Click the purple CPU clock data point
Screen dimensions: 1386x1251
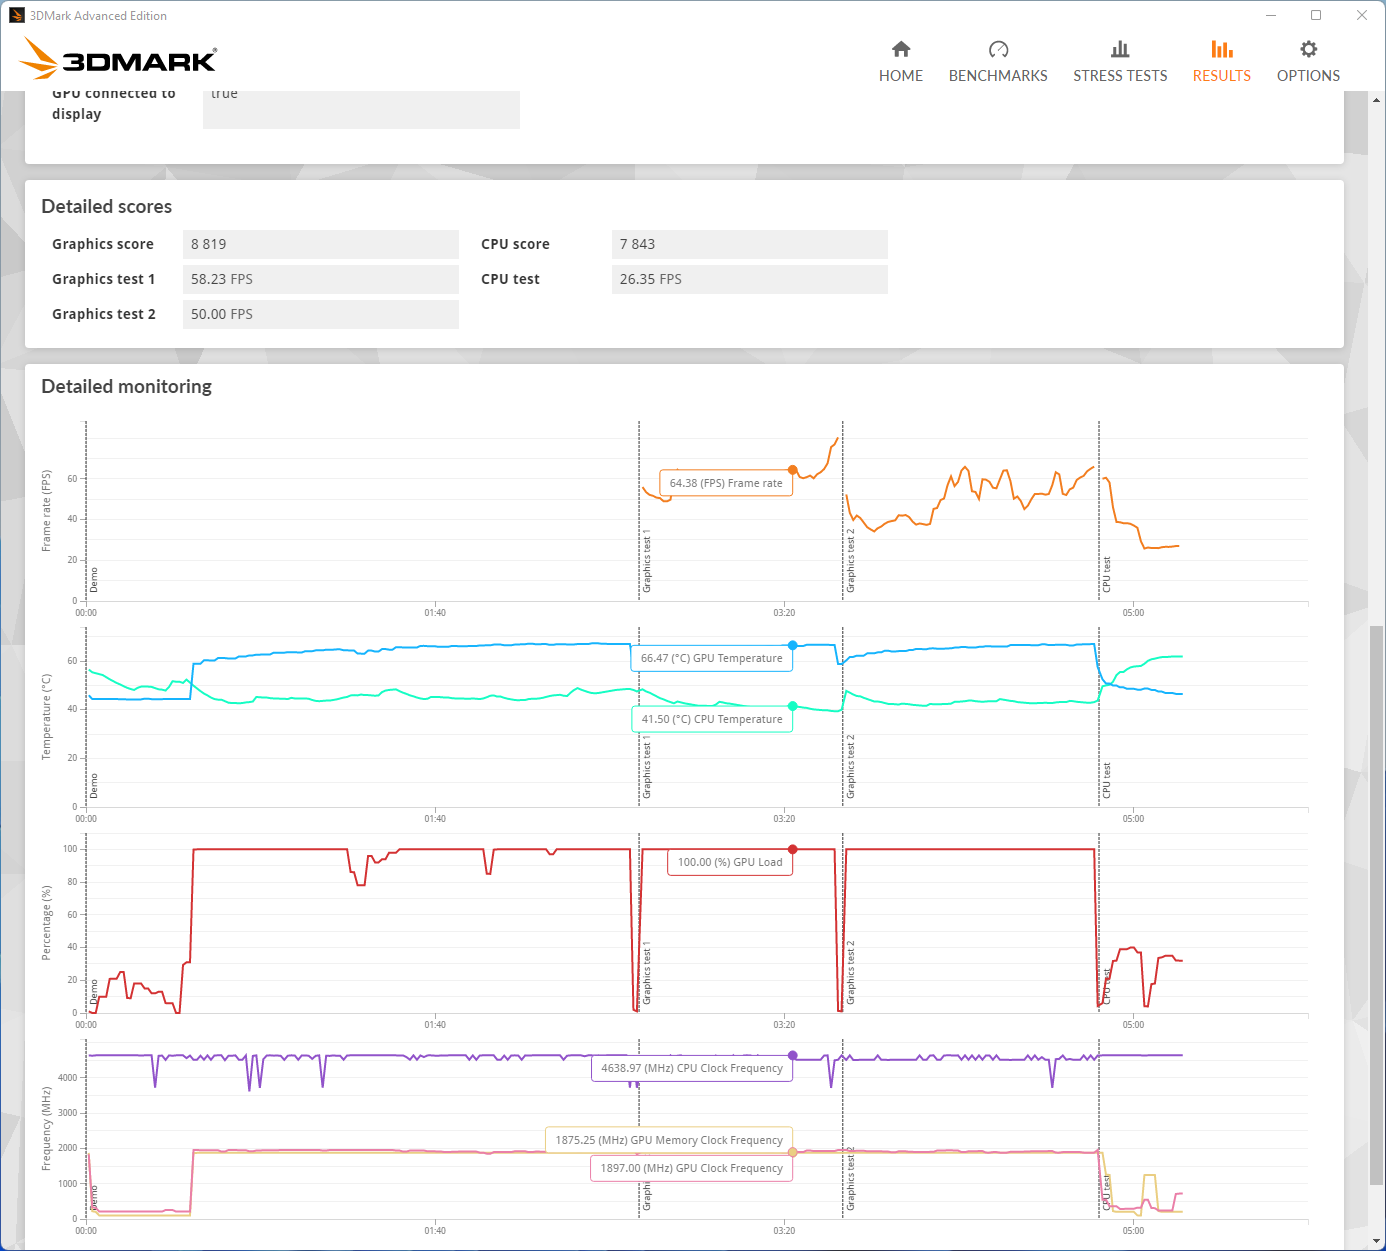793,1055
